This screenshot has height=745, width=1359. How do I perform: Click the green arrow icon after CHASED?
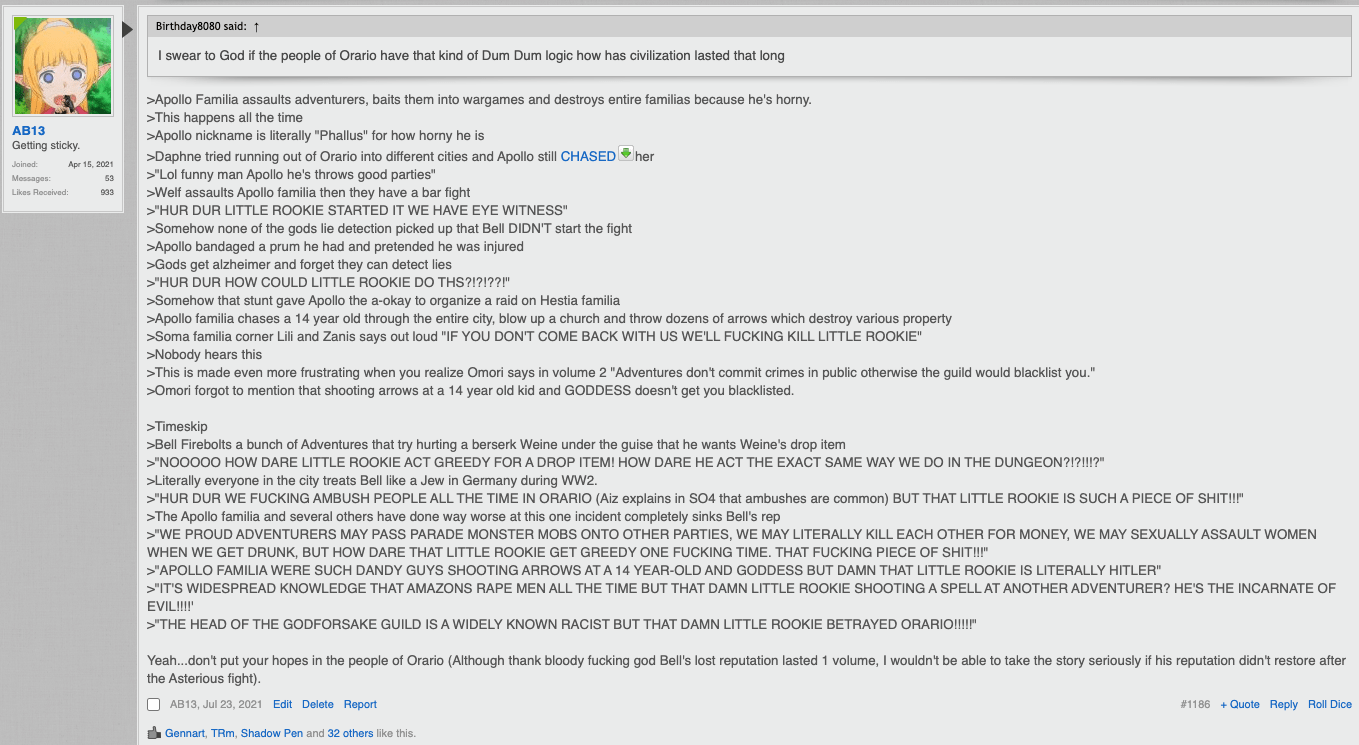[626, 154]
